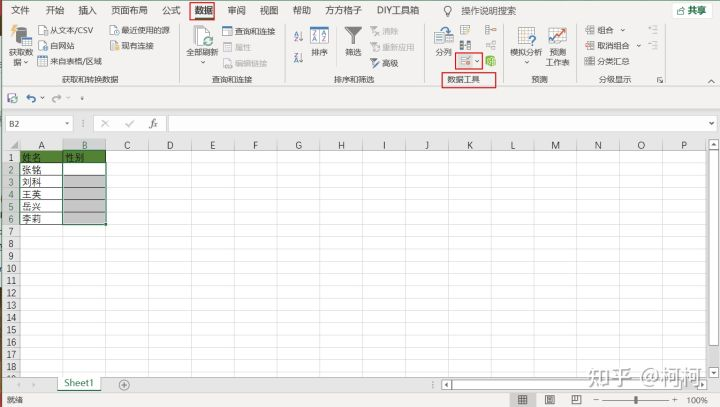
Task: Click the zoom slider handle
Action: click(636, 400)
